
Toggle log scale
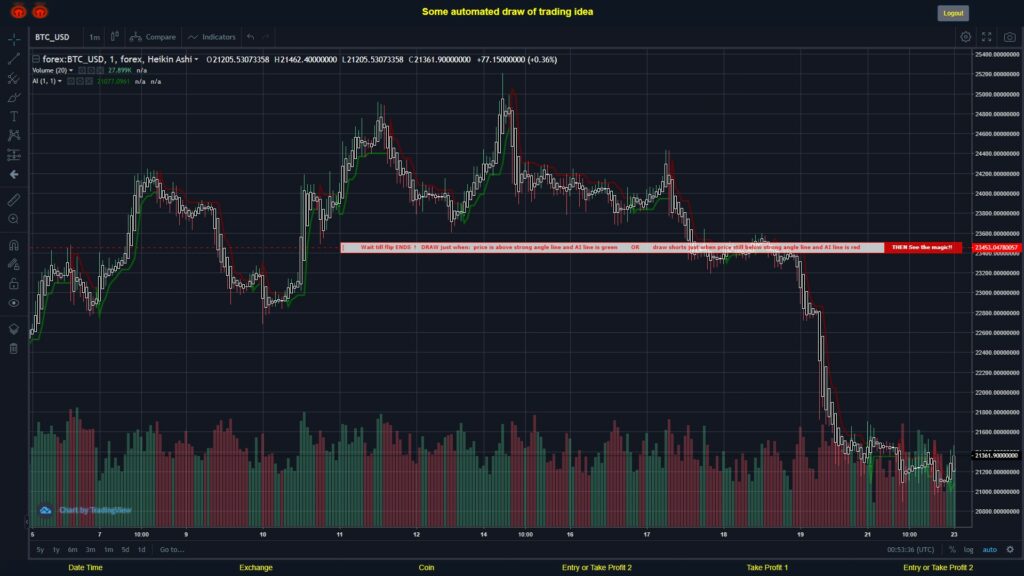pyautogui.click(x=968, y=550)
